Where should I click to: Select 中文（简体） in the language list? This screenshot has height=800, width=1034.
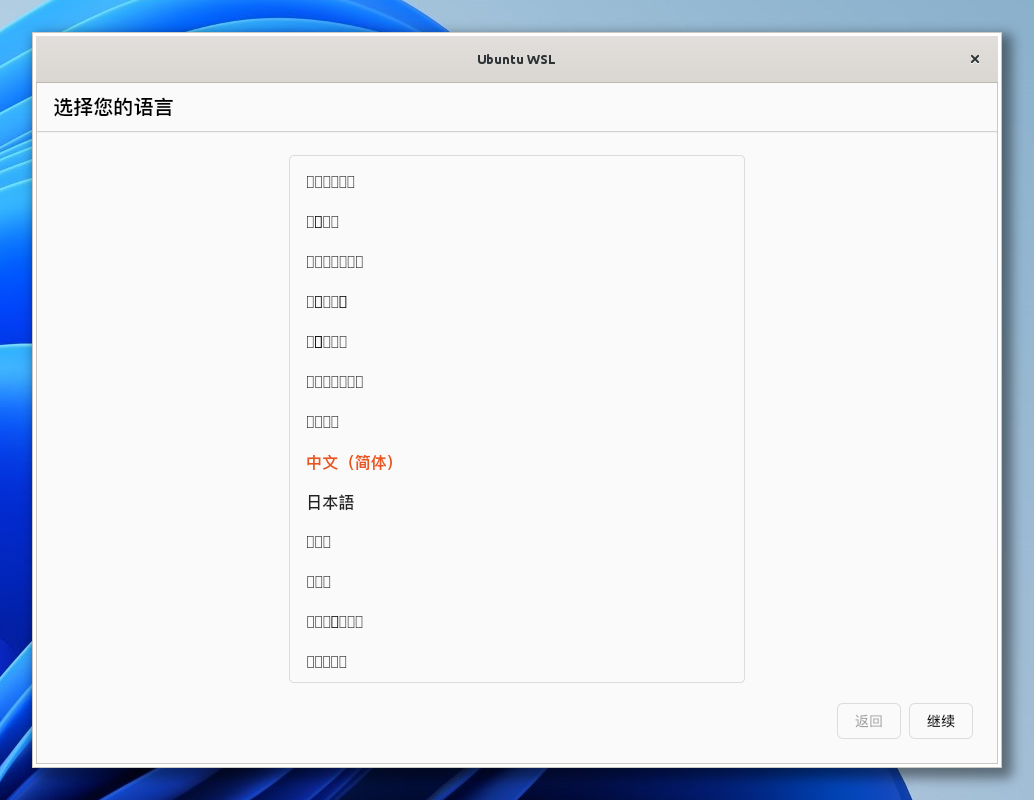(351, 462)
